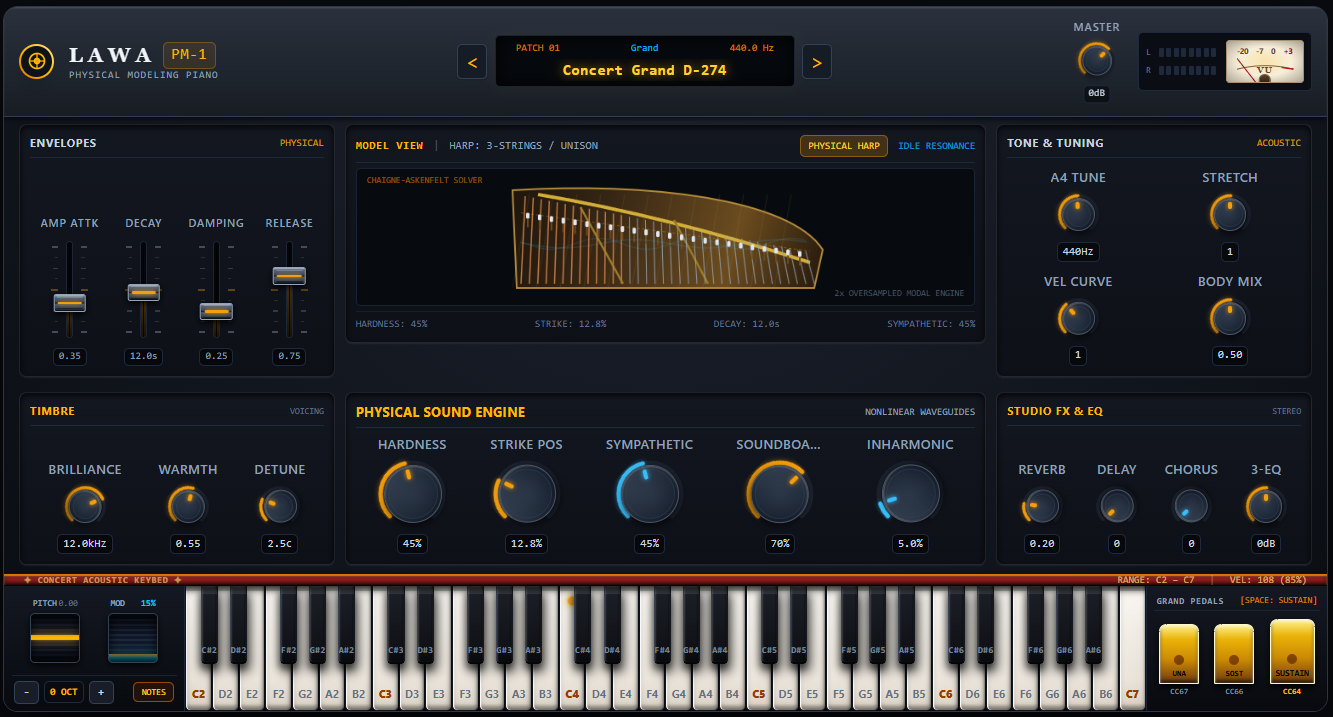Go to previous patch with left arrow

(x=472, y=62)
